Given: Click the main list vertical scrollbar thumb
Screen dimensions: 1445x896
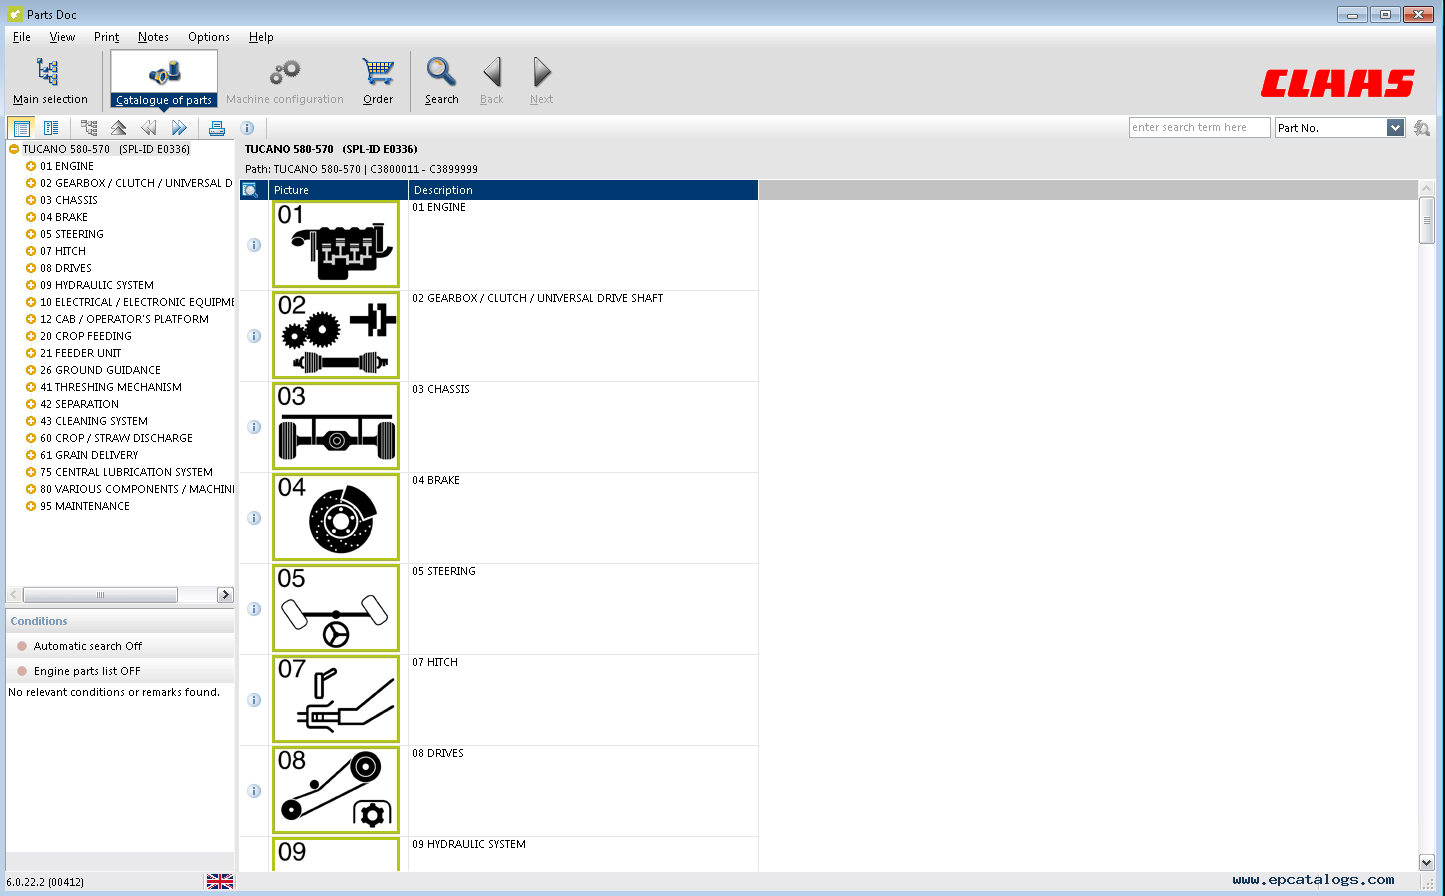Looking at the screenshot, I should pyautogui.click(x=1427, y=221).
